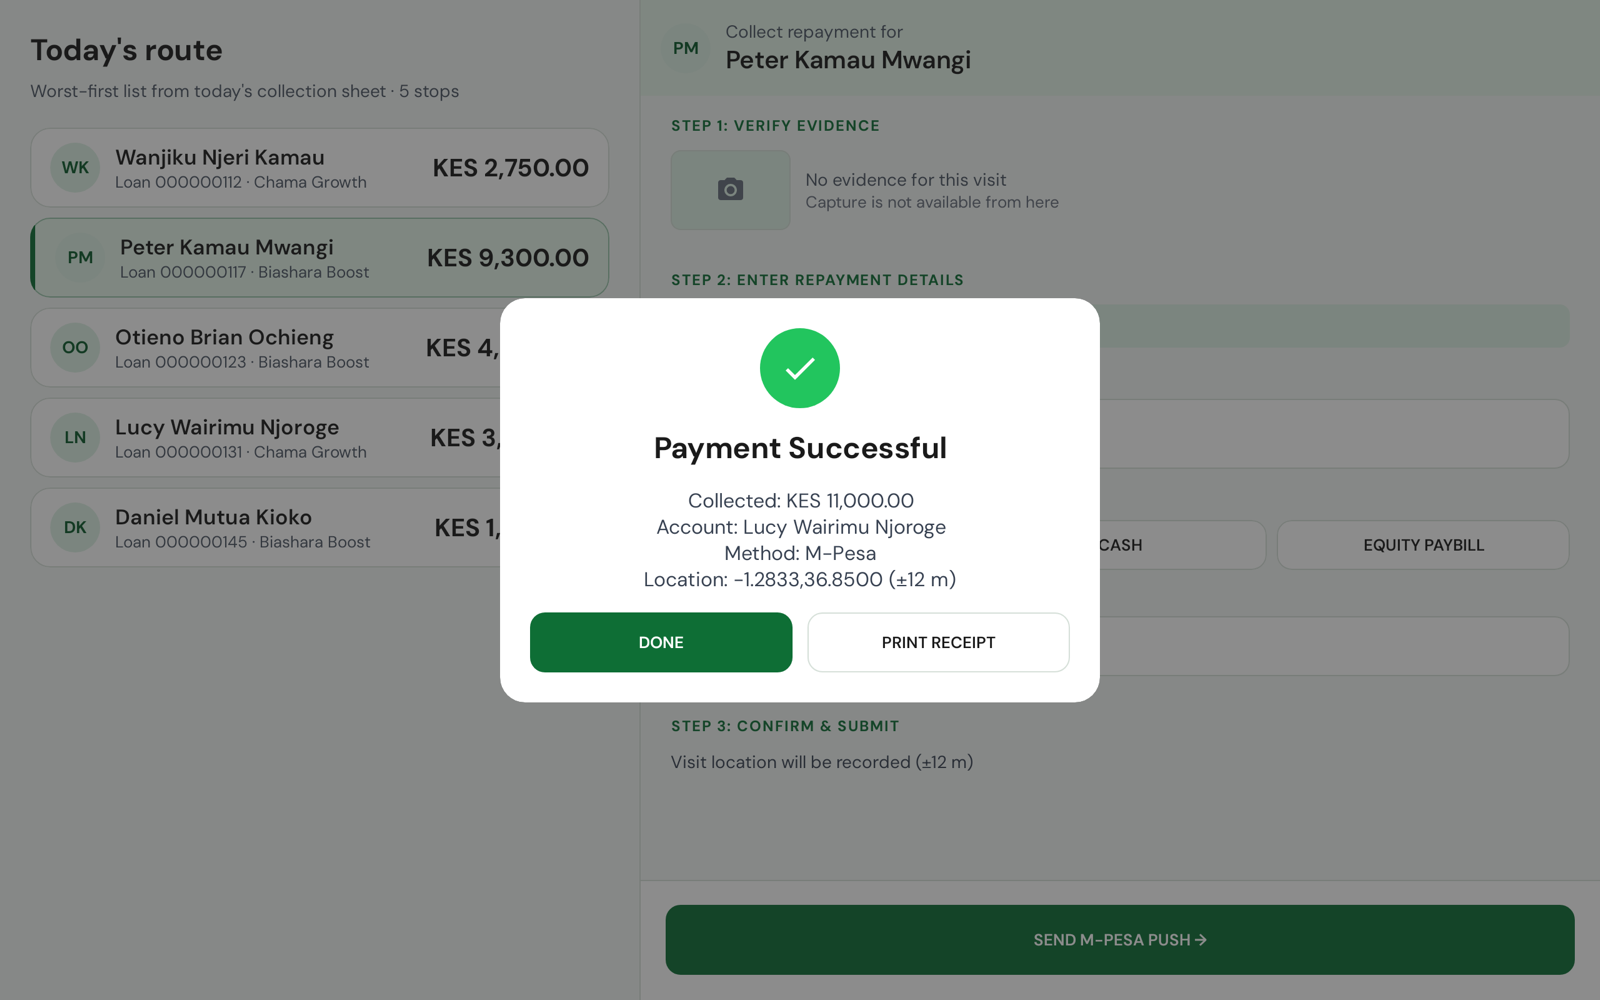Click the green success checkmark icon
This screenshot has height=1000, width=1600.
800,368
